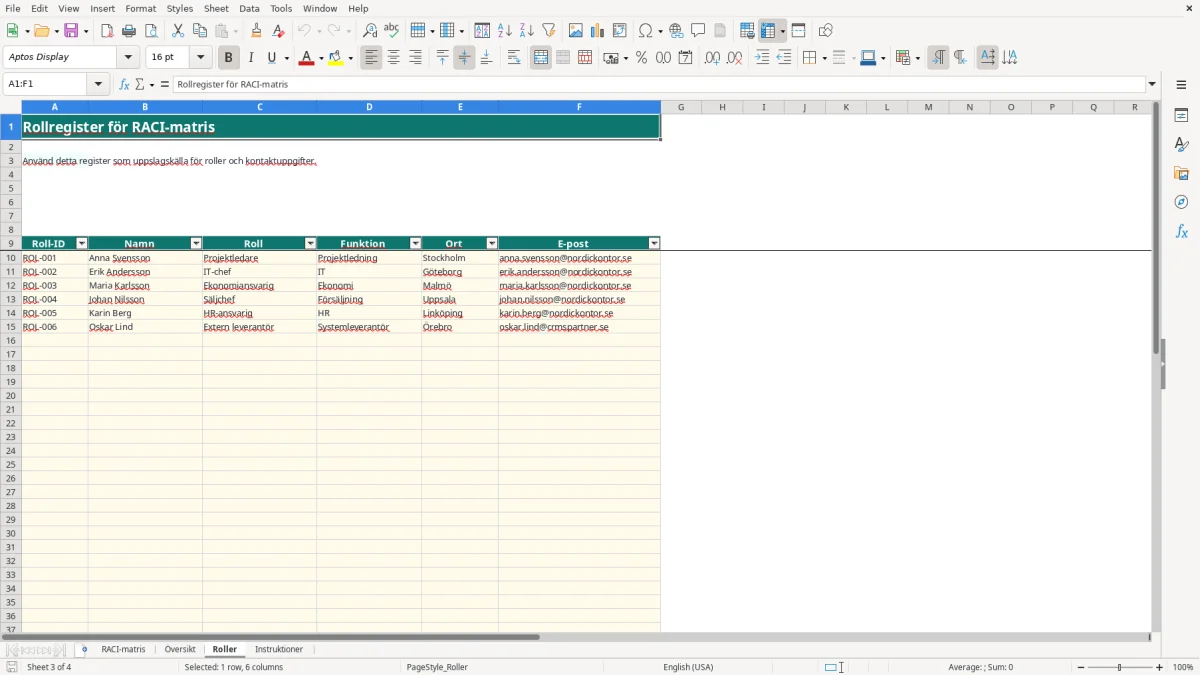Insert an image from the toolbar
Viewport: 1200px width, 675px height.
[576, 31]
